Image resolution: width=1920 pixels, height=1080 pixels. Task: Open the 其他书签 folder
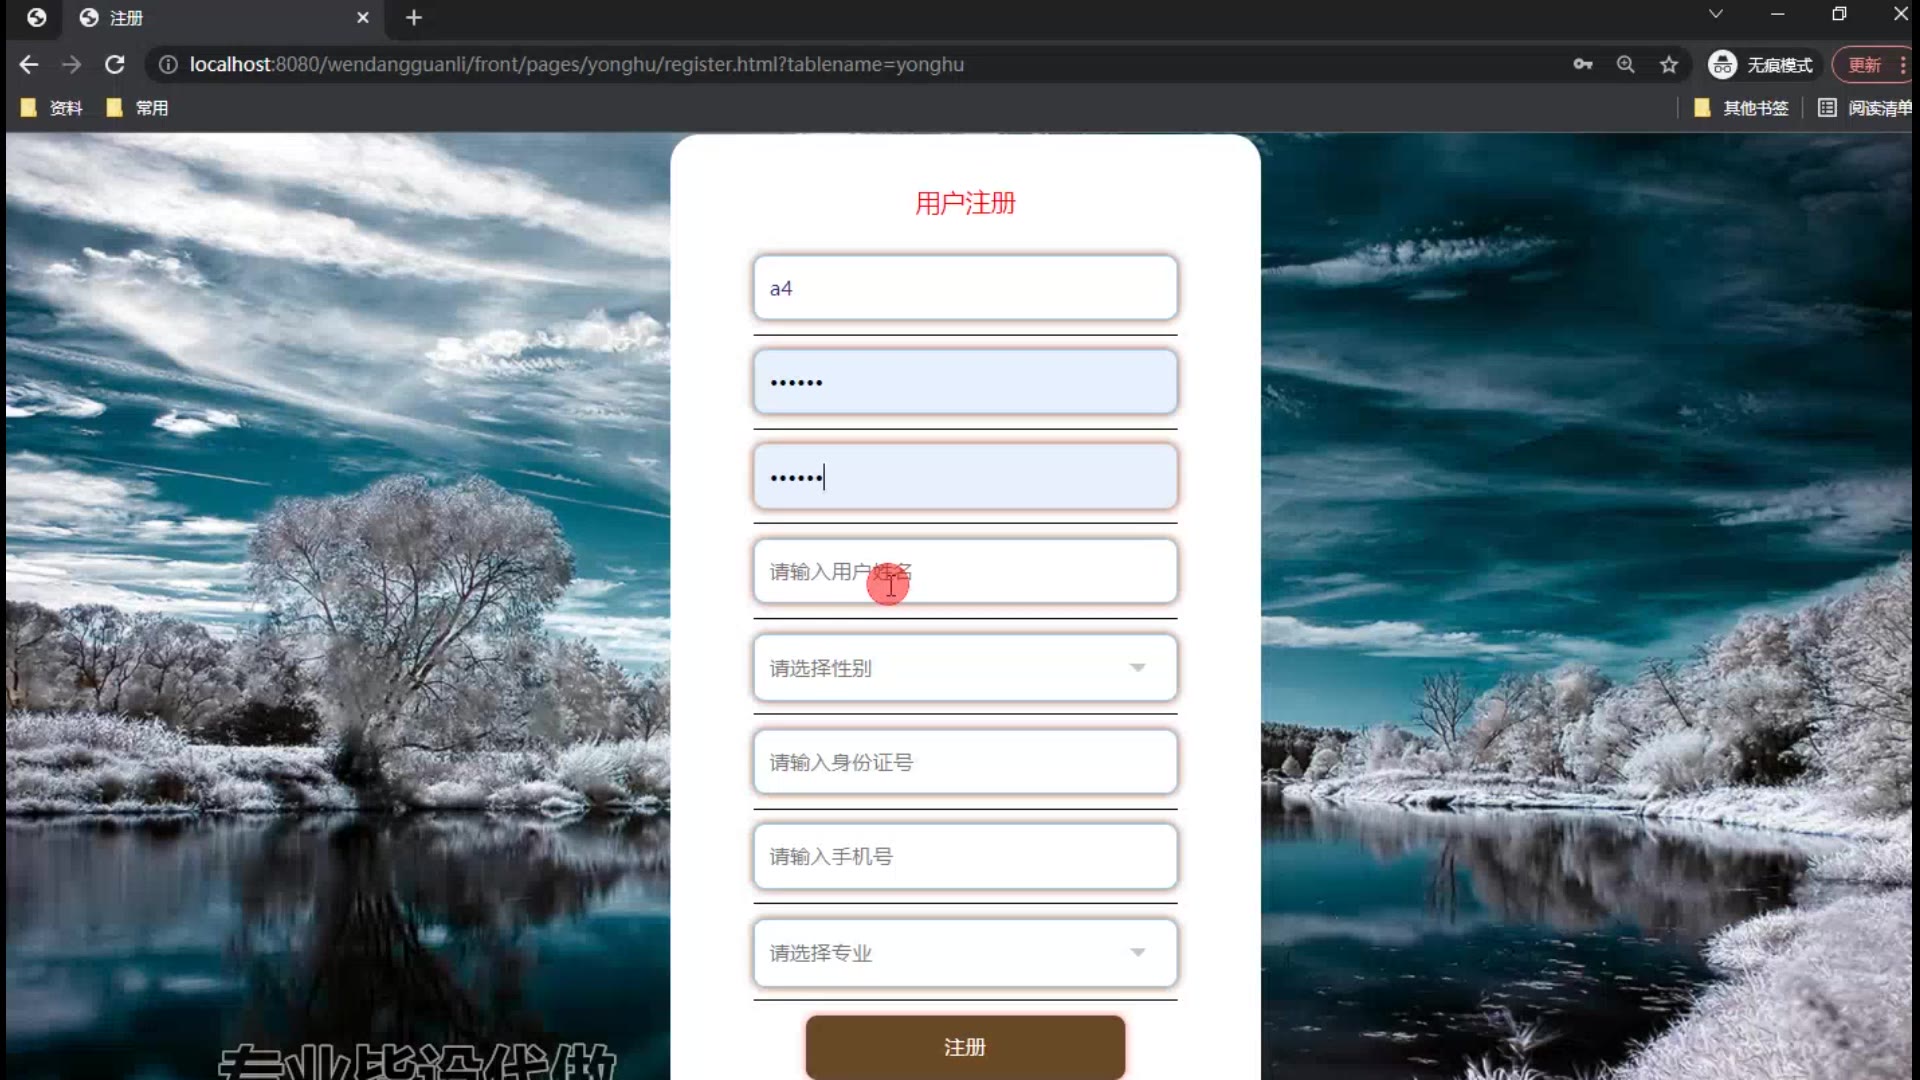pyautogui.click(x=1741, y=108)
